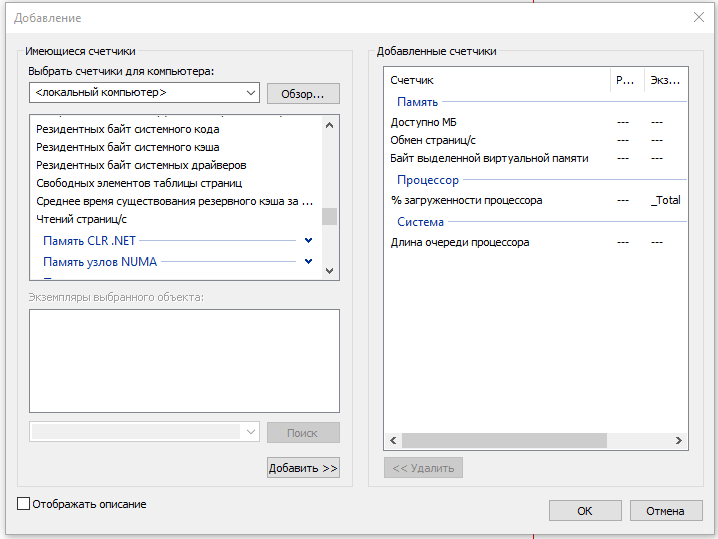This screenshot has height=539, width=718.
Task: Select 'Резидентных байт системного кода' counter
Action: pos(128,129)
